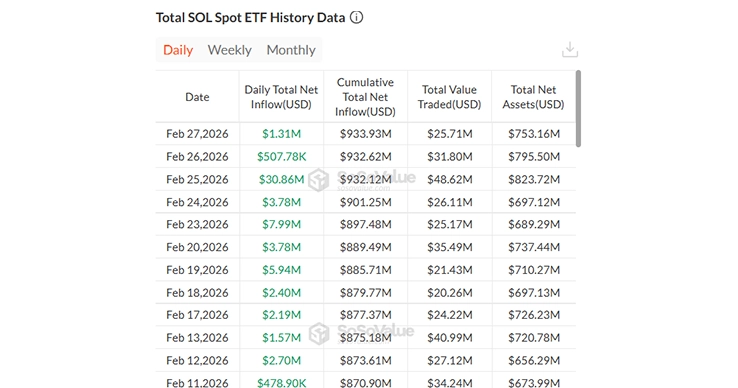Screen dimensions: 738x388
Task: Click the $25.17M value traded cell
Action: tap(449, 224)
